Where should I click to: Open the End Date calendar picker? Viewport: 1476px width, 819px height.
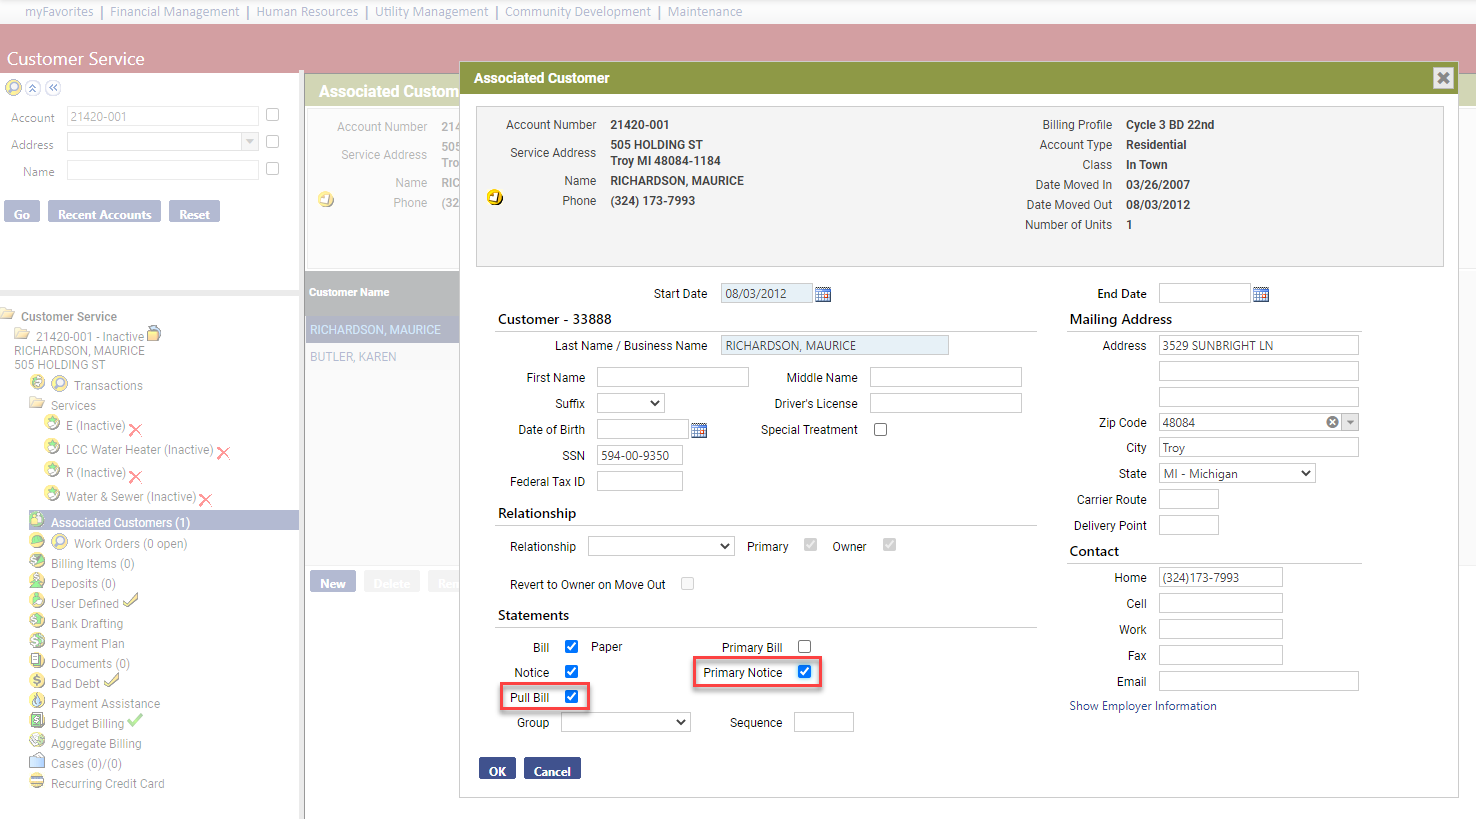coord(1261,294)
